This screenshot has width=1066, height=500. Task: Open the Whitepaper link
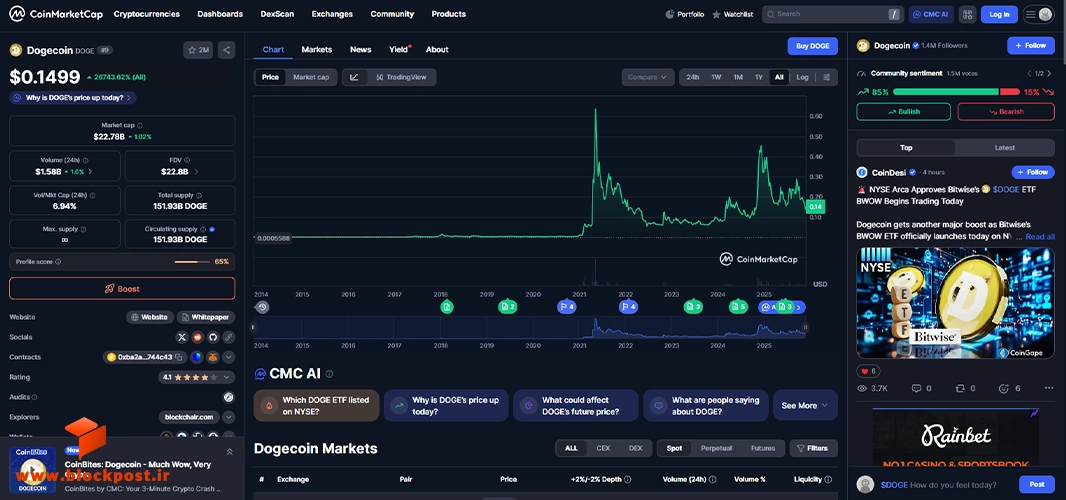pyautogui.click(x=206, y=317)
